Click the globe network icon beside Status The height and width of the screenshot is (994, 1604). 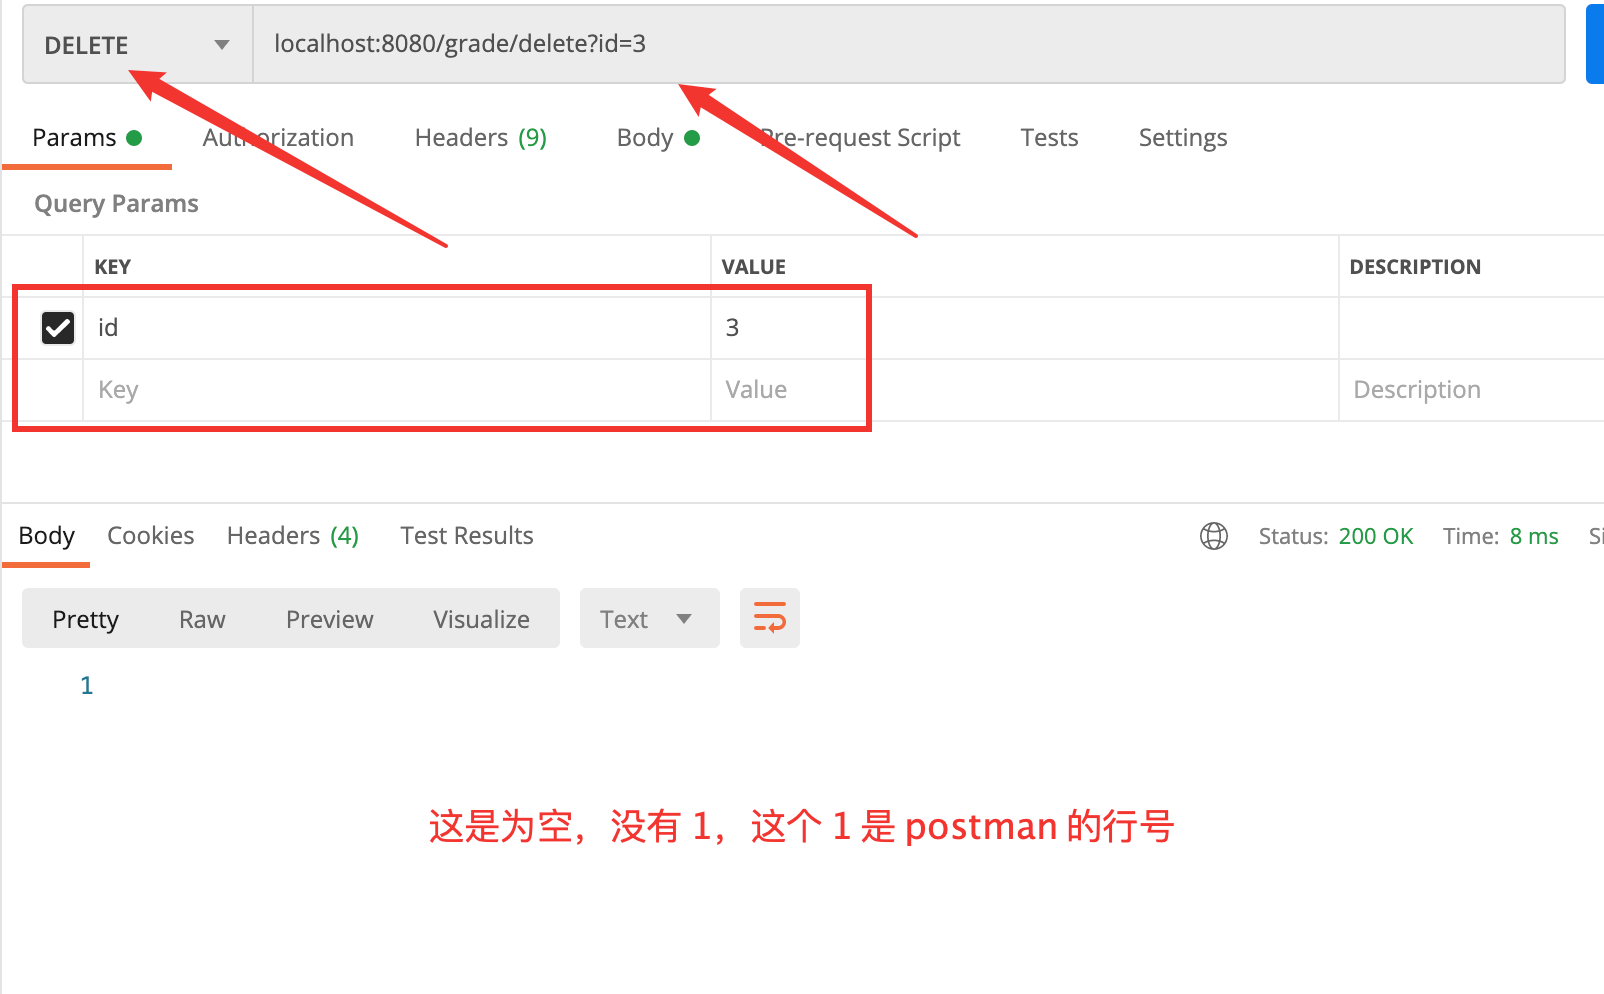[1213, 536]
